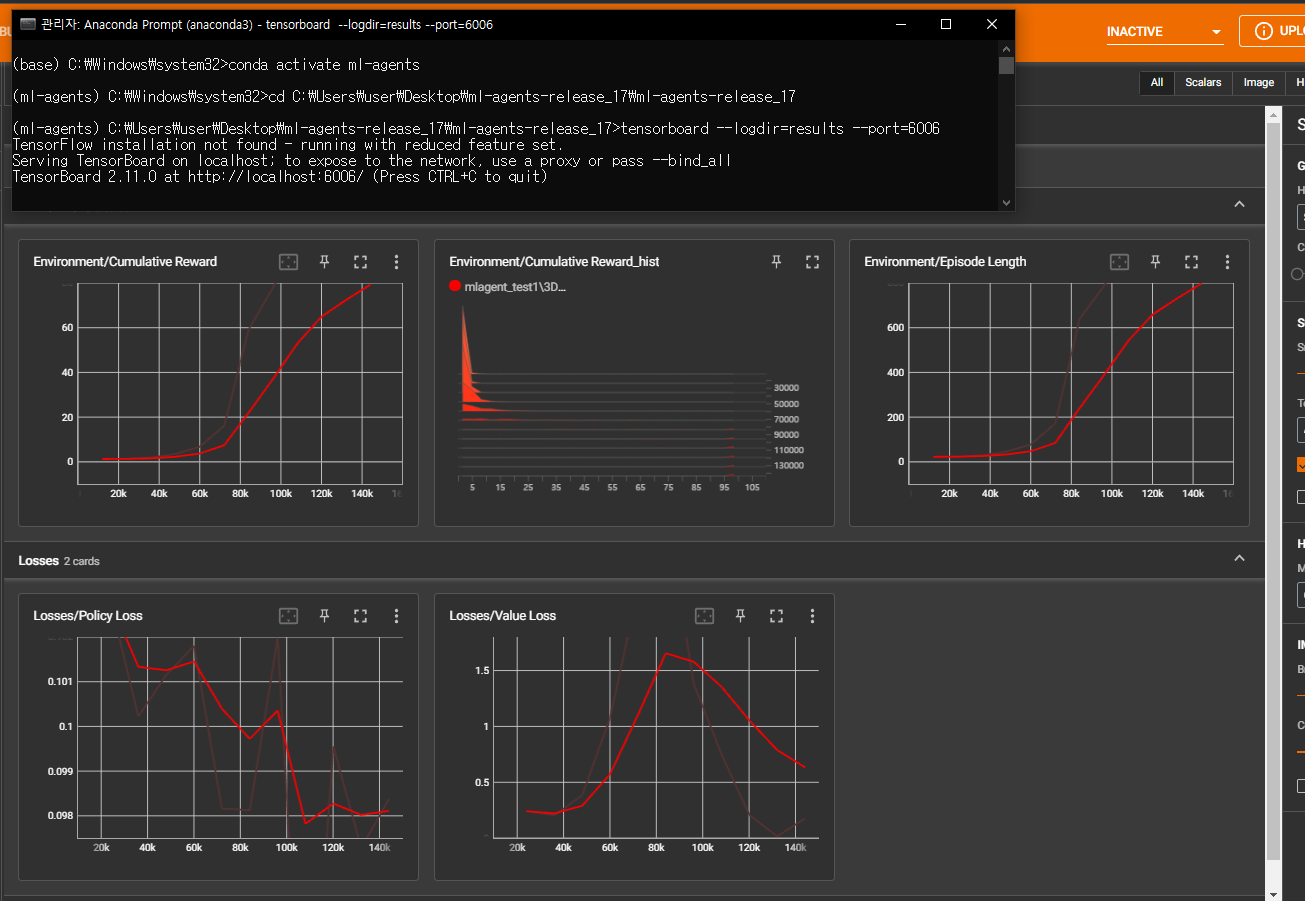
Task: Click the Environment/Episode Length card title
Action: pyautogui.click(x=945, y=262)
